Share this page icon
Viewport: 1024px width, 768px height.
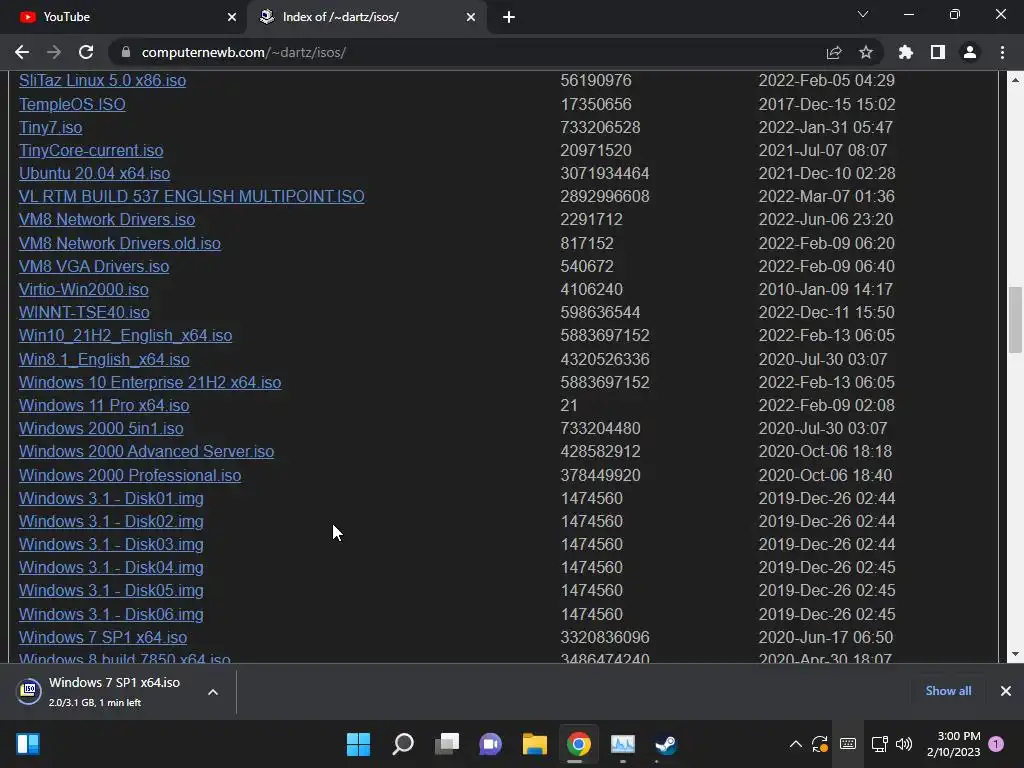tap(834, 52)
